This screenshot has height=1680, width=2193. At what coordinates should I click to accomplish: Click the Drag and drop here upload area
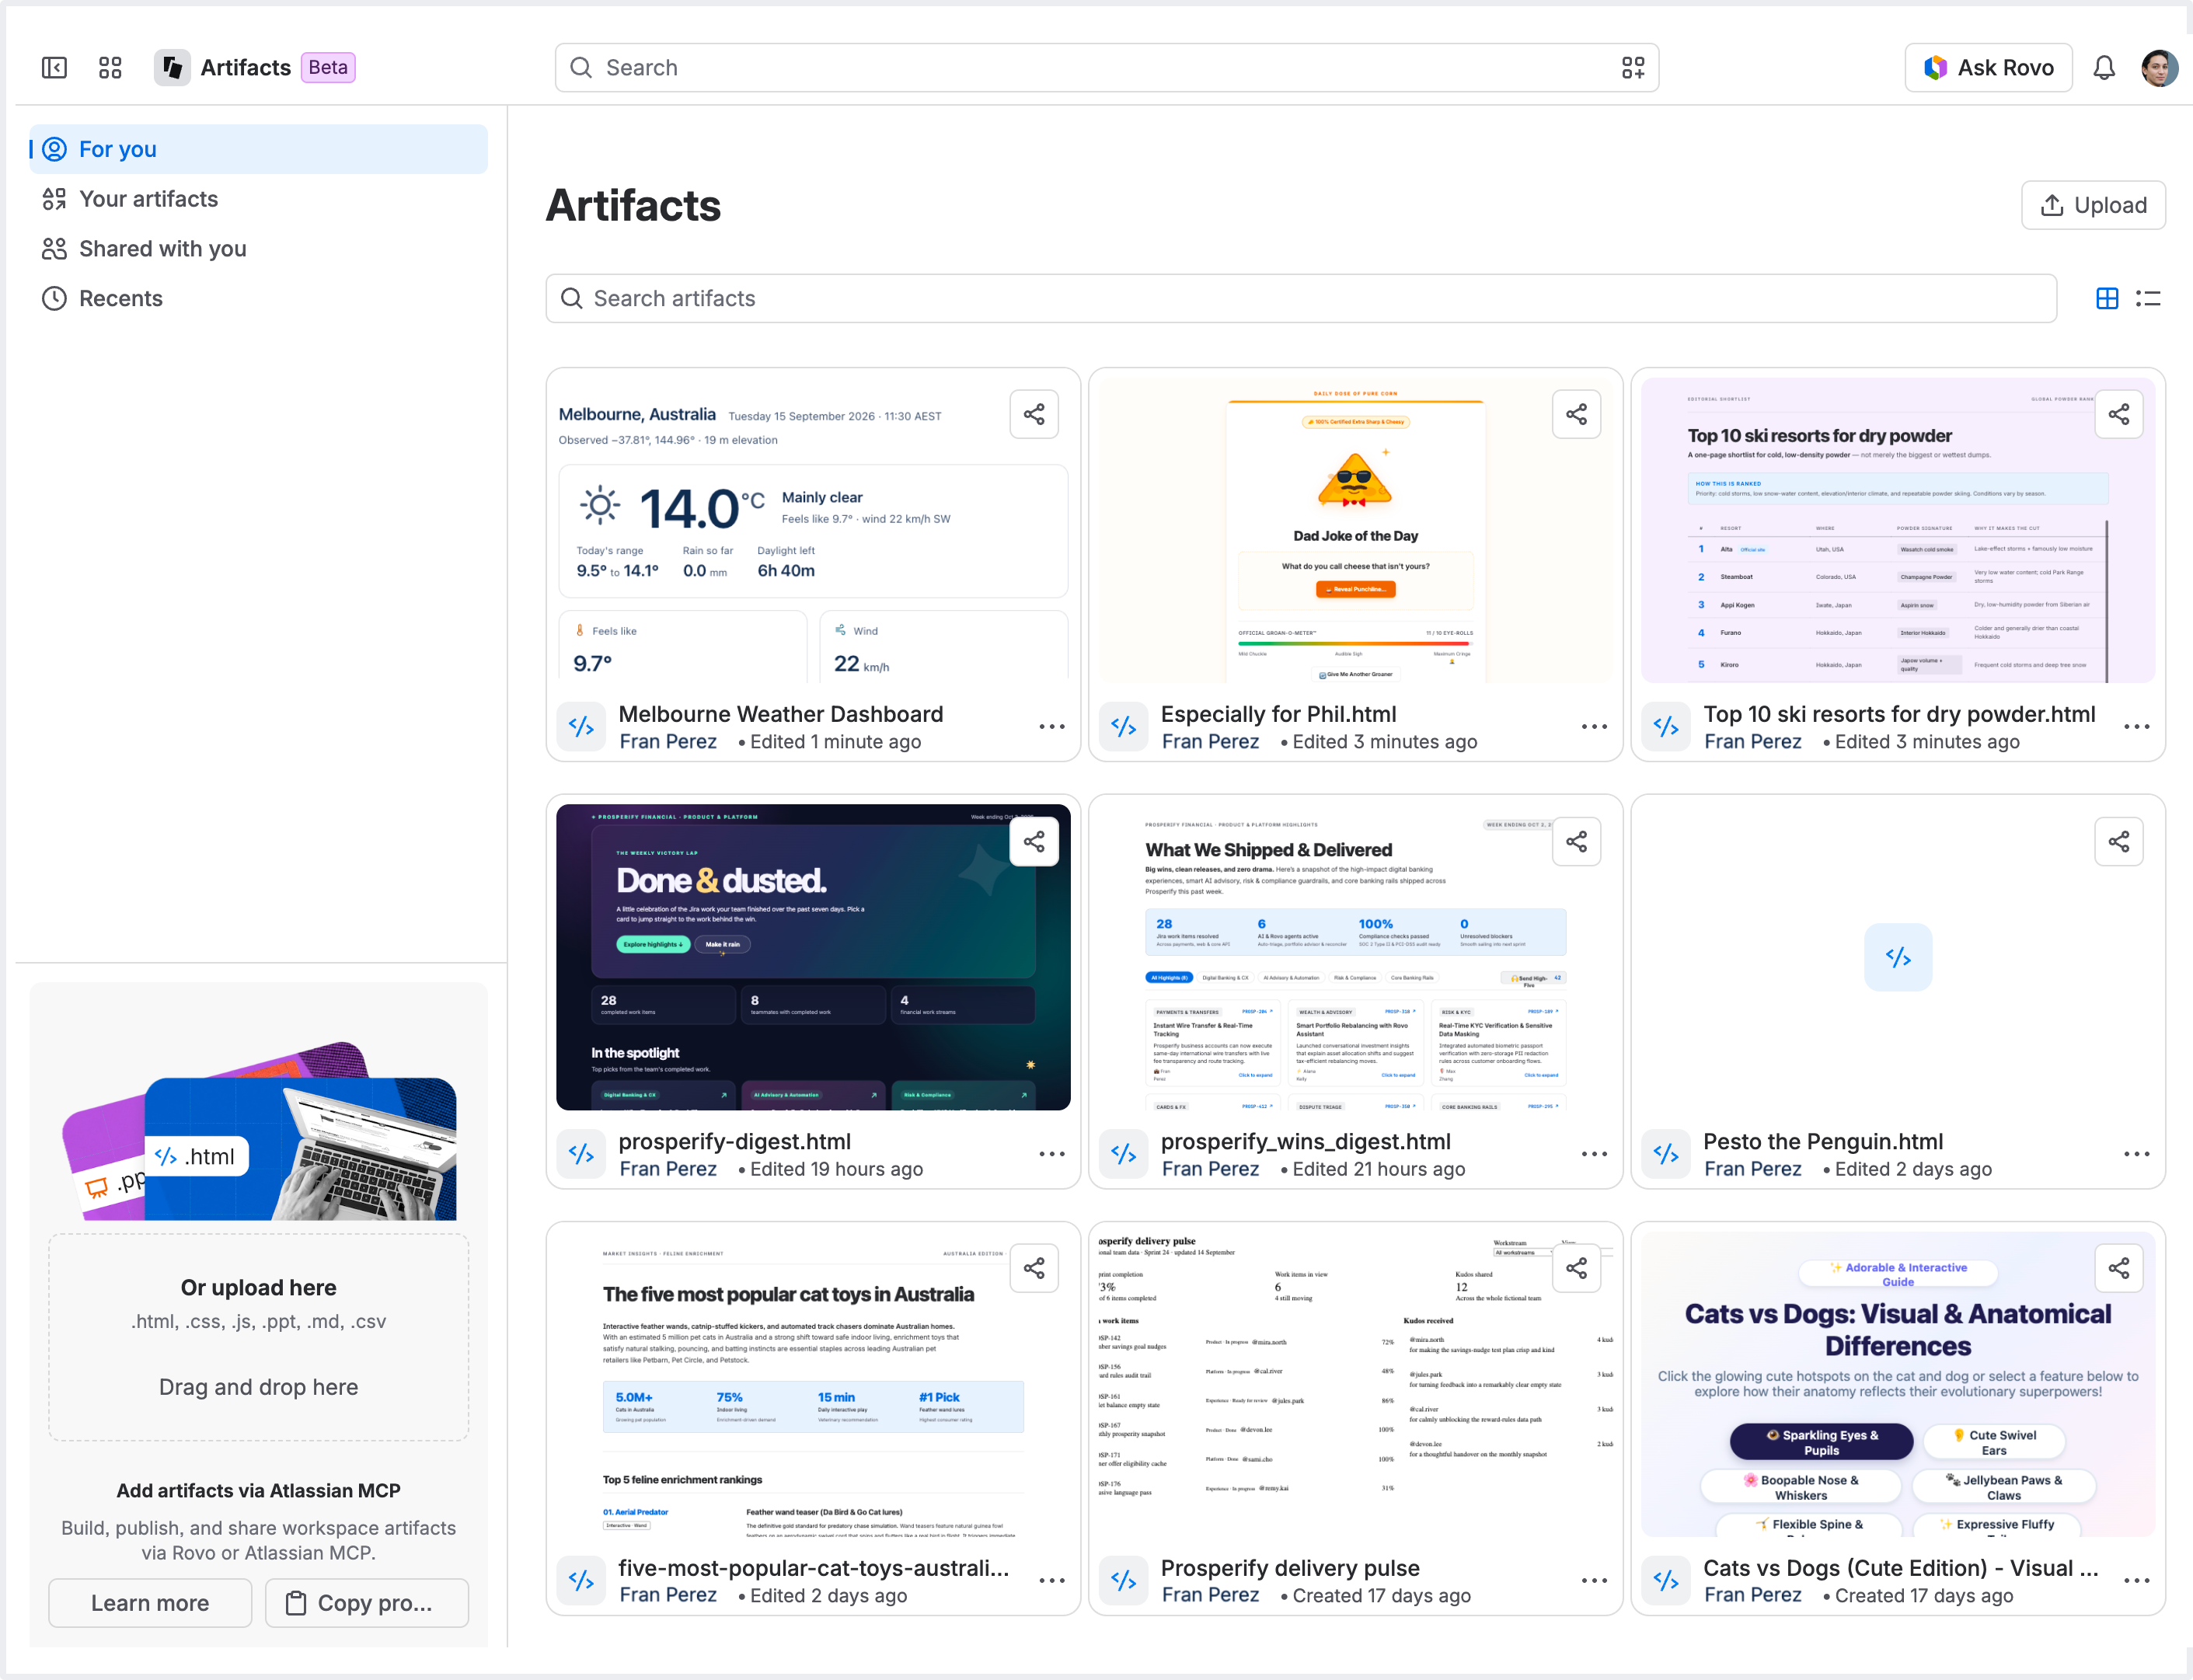259,1337
